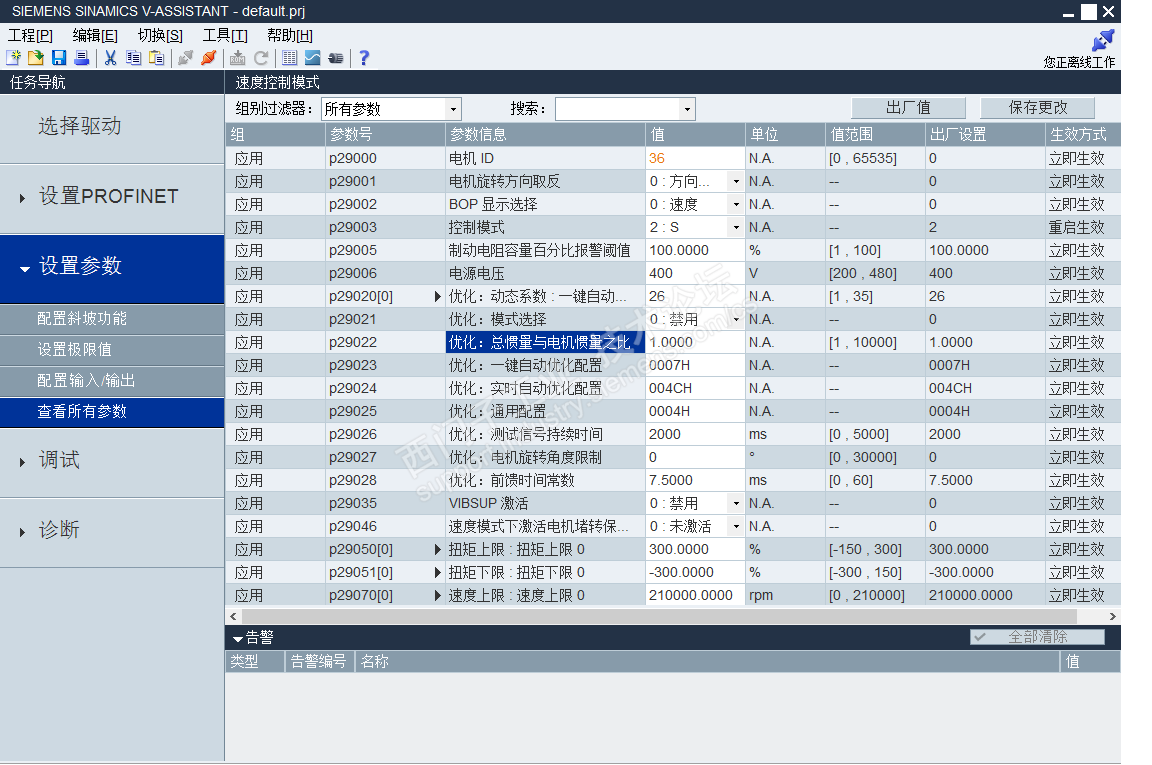This screenshot has height=765, width=1152.
Task: Open the 配置输入/输出 sub-item
Action: (x=112, y=381)
